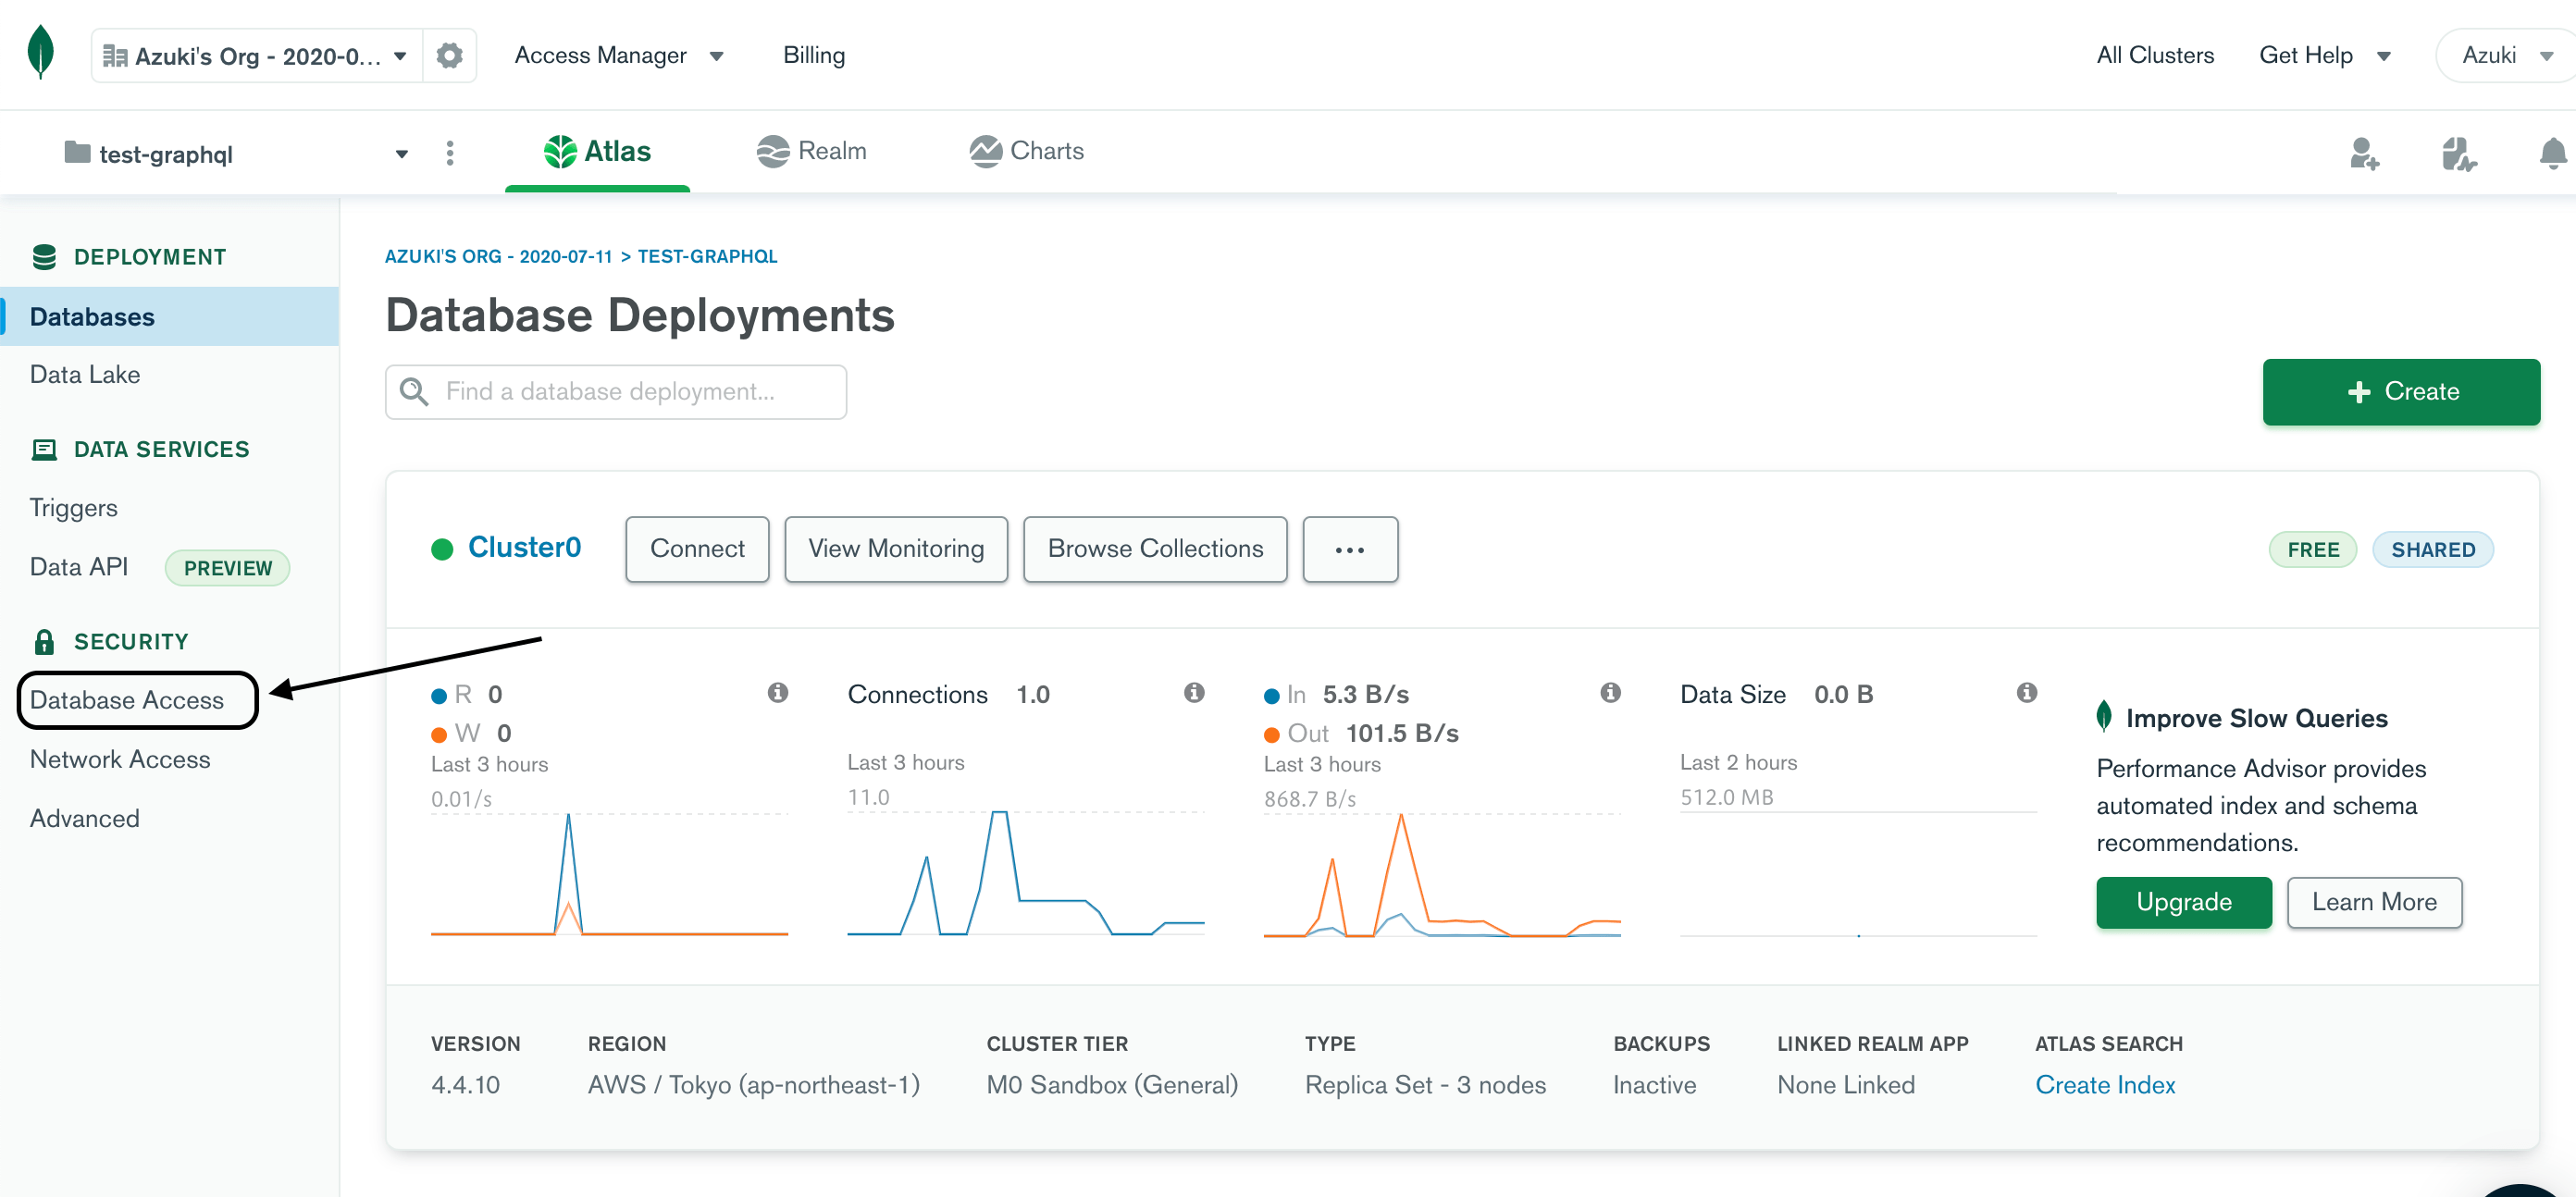Screen dimensions: 2576x1197
Task: Click the Deployment section stack icon
Action: coord(44,257)
